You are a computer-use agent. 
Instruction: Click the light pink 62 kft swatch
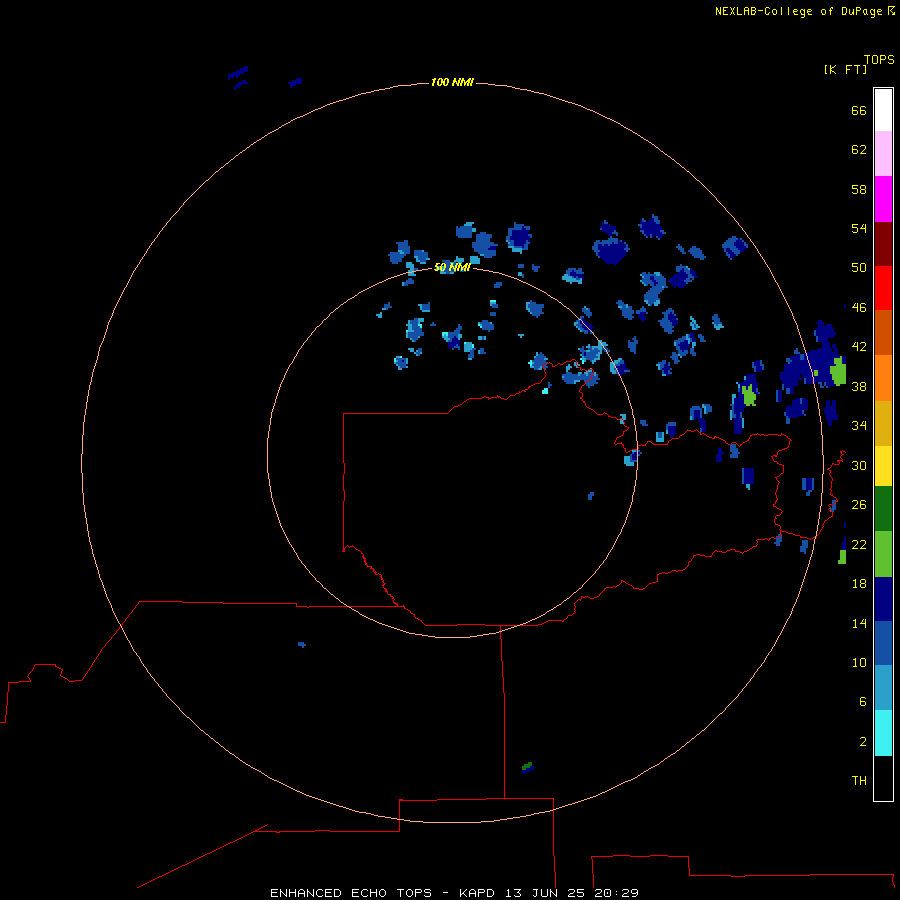[883, 153]
